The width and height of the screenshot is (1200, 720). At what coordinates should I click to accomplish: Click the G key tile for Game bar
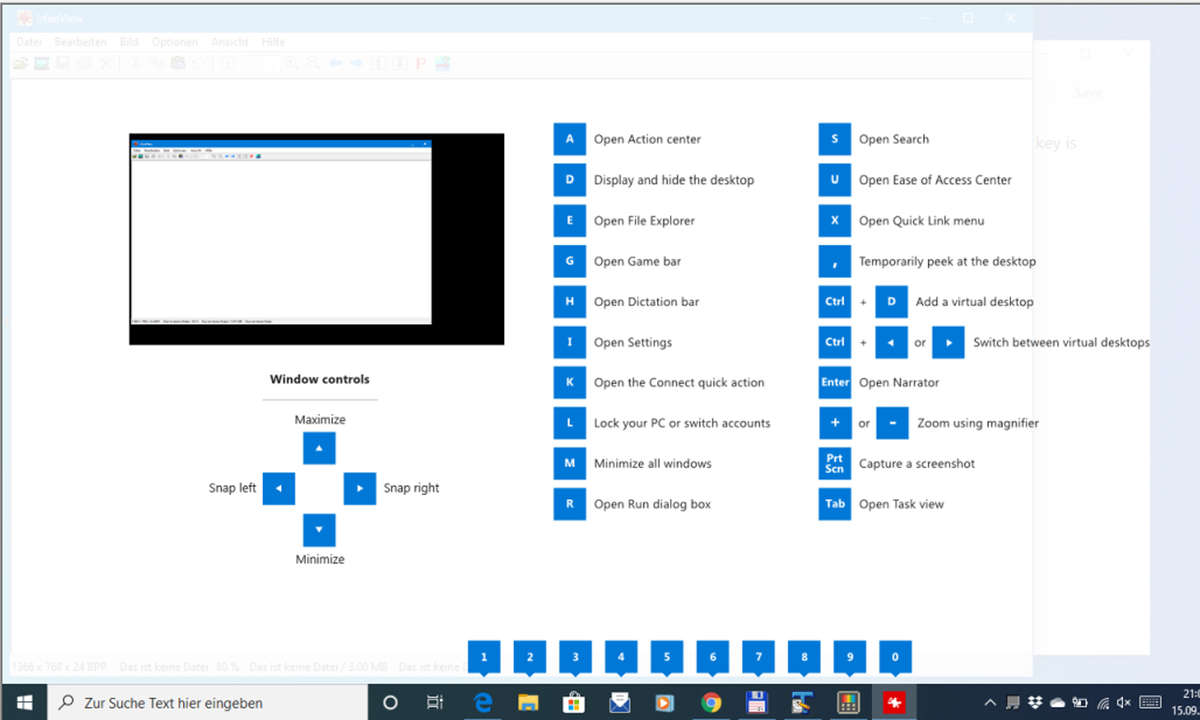569,261
